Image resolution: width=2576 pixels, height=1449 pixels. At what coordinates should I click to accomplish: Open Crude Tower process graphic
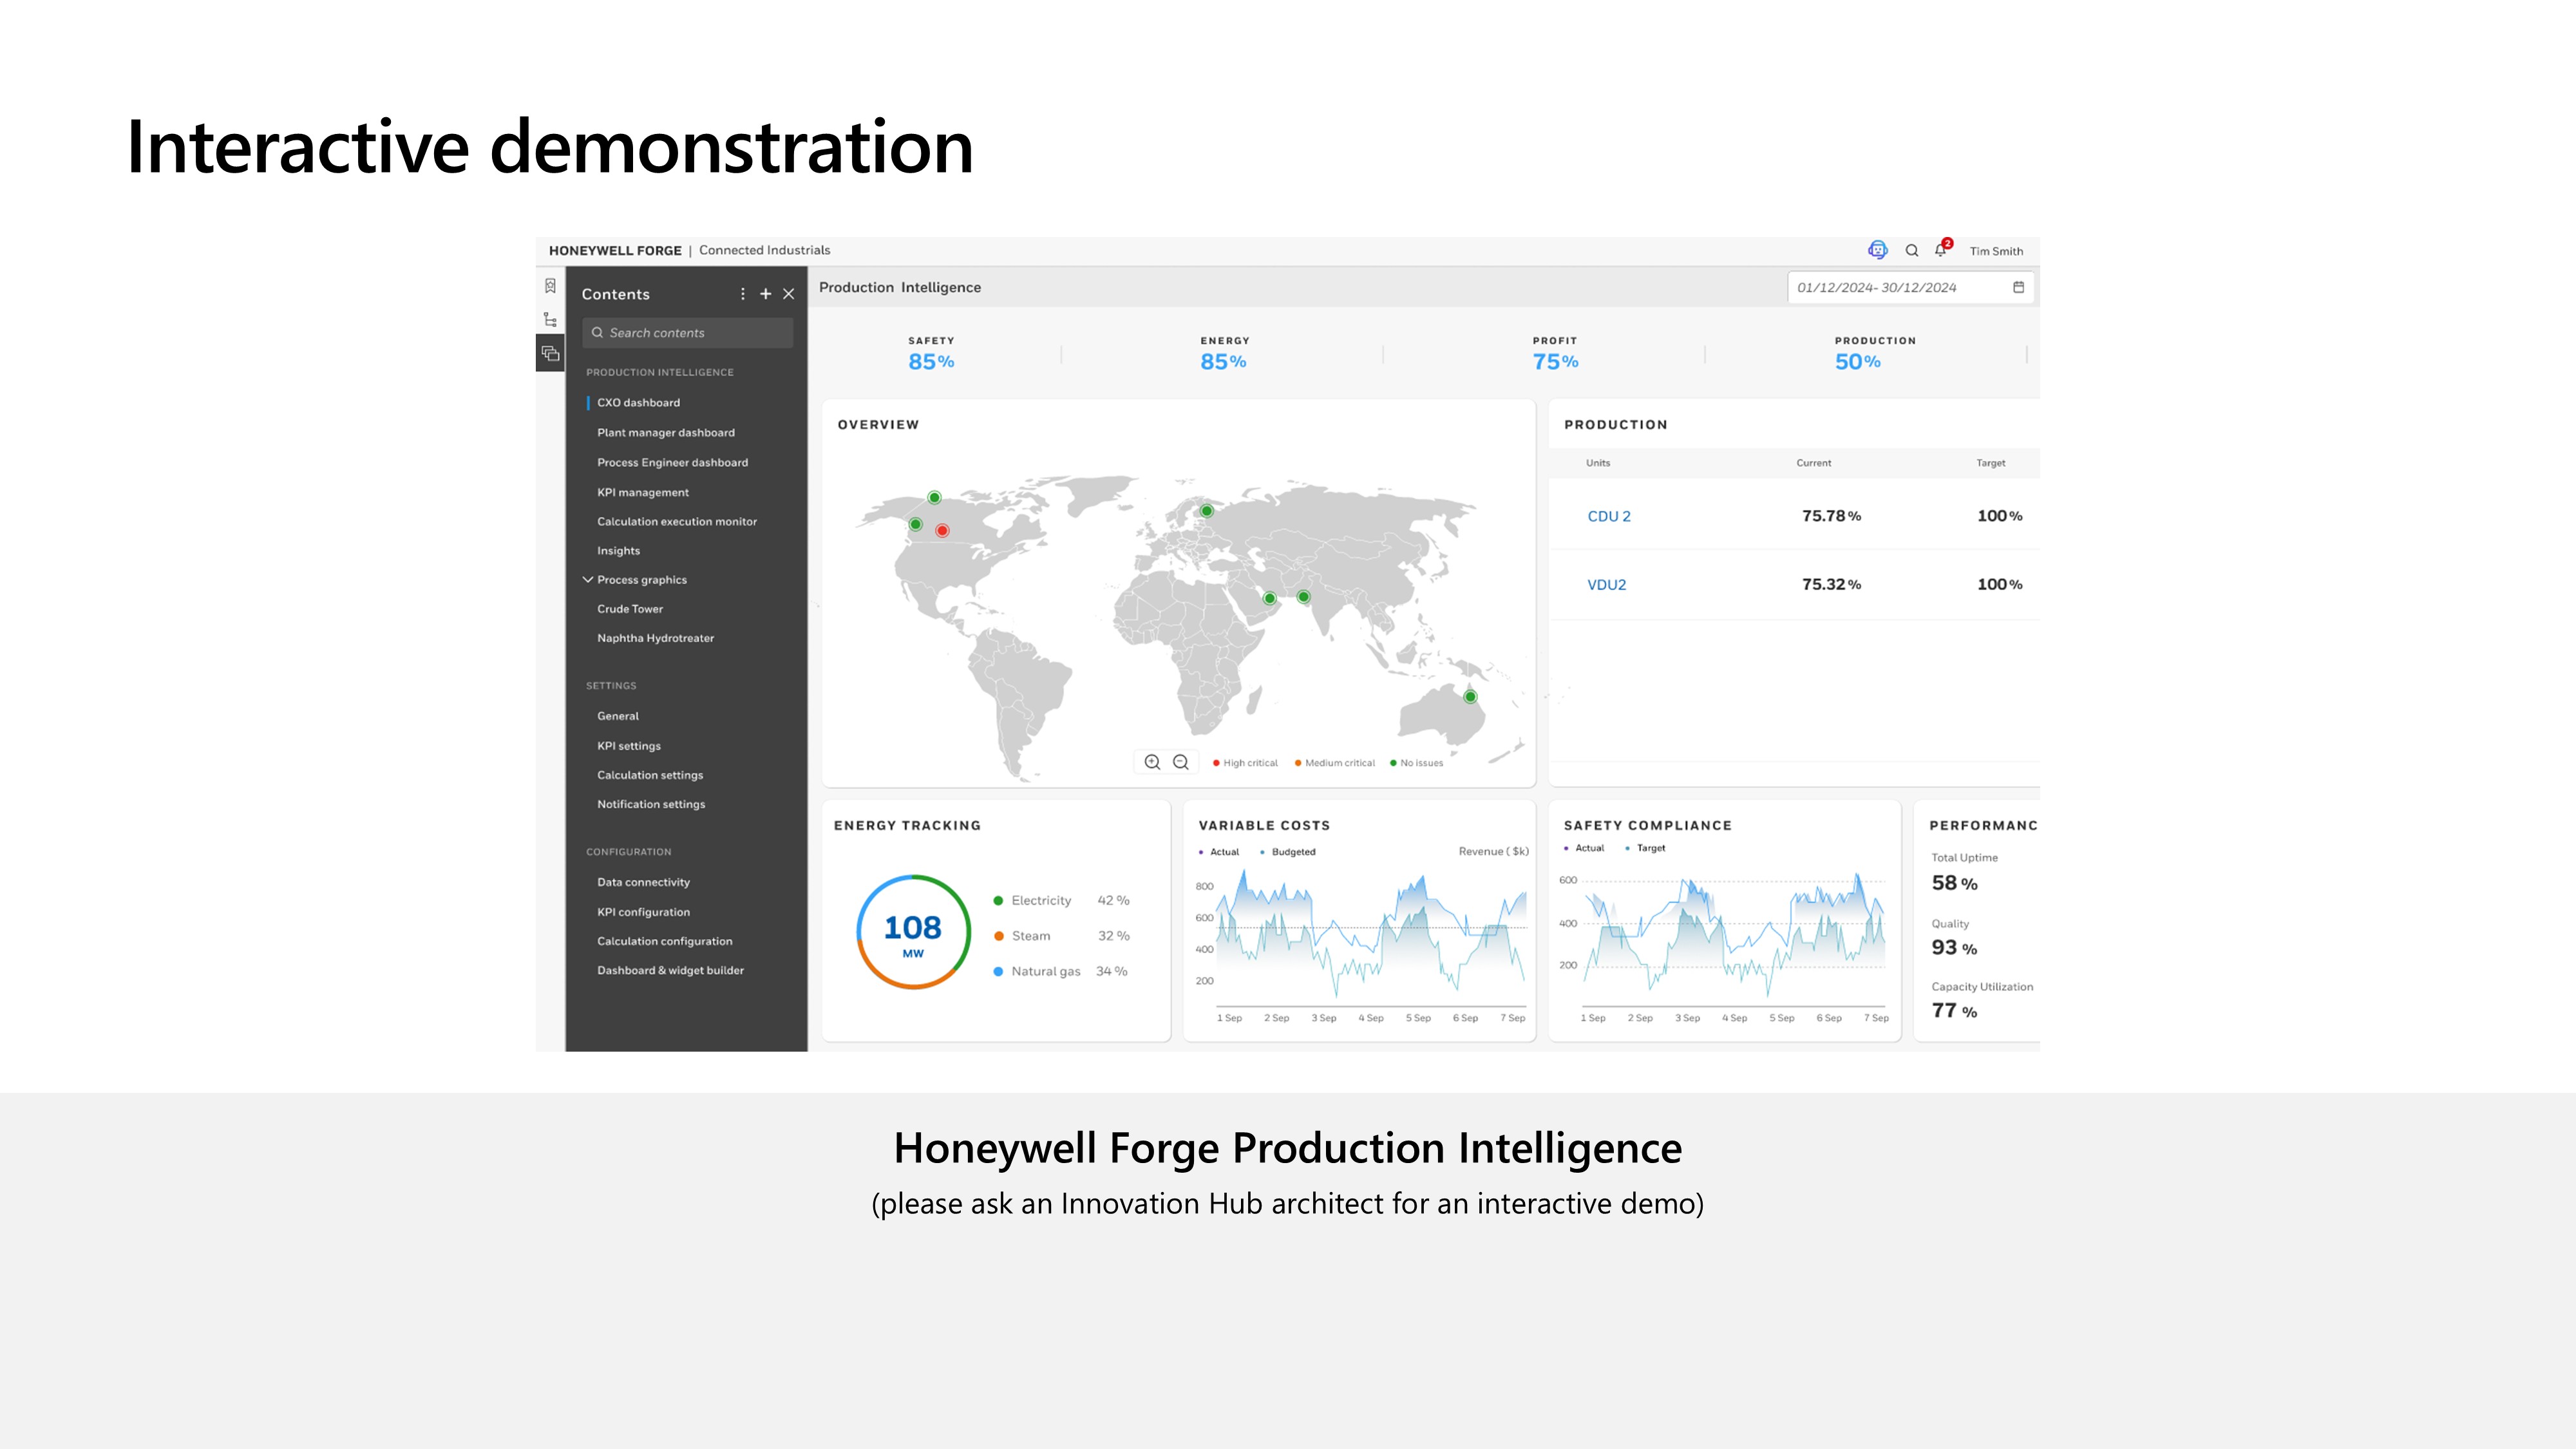point(630,609)
